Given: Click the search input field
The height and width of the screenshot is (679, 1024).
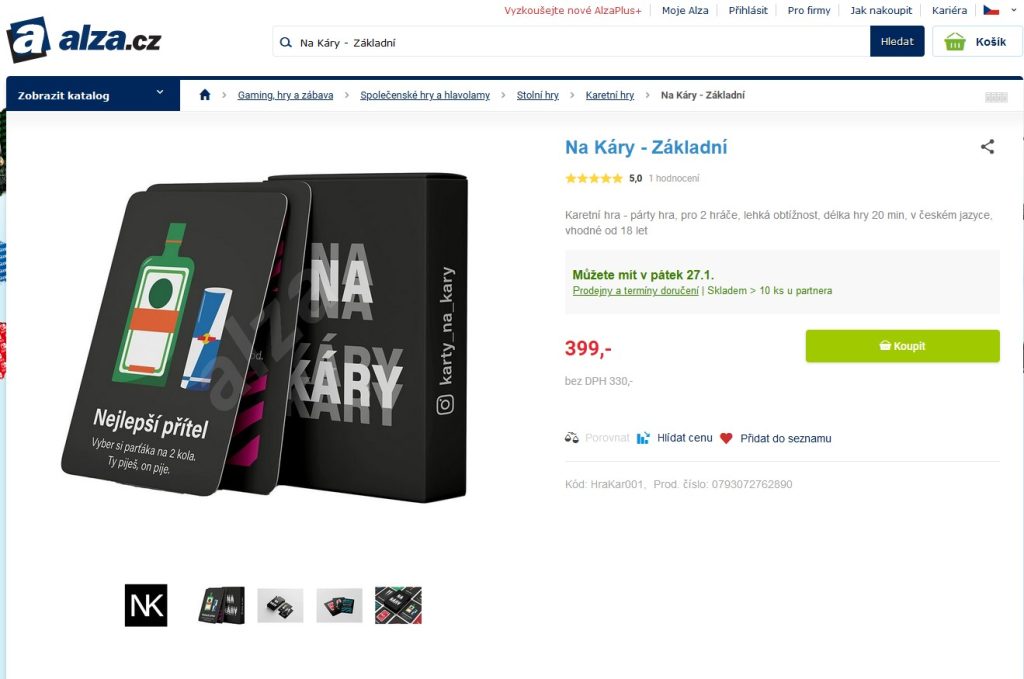Looking at the screenshot, I should [581, 42].
